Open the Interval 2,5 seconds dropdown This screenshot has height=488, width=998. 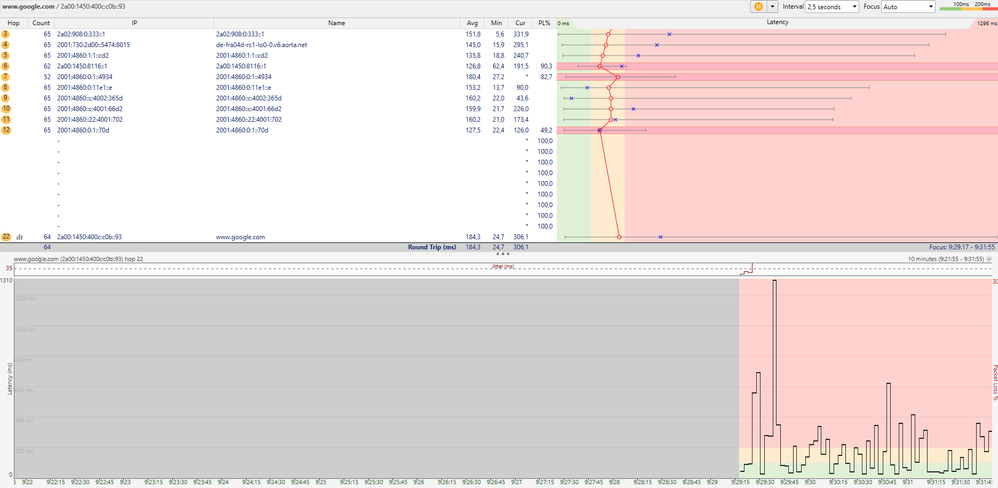pos(832,6)
